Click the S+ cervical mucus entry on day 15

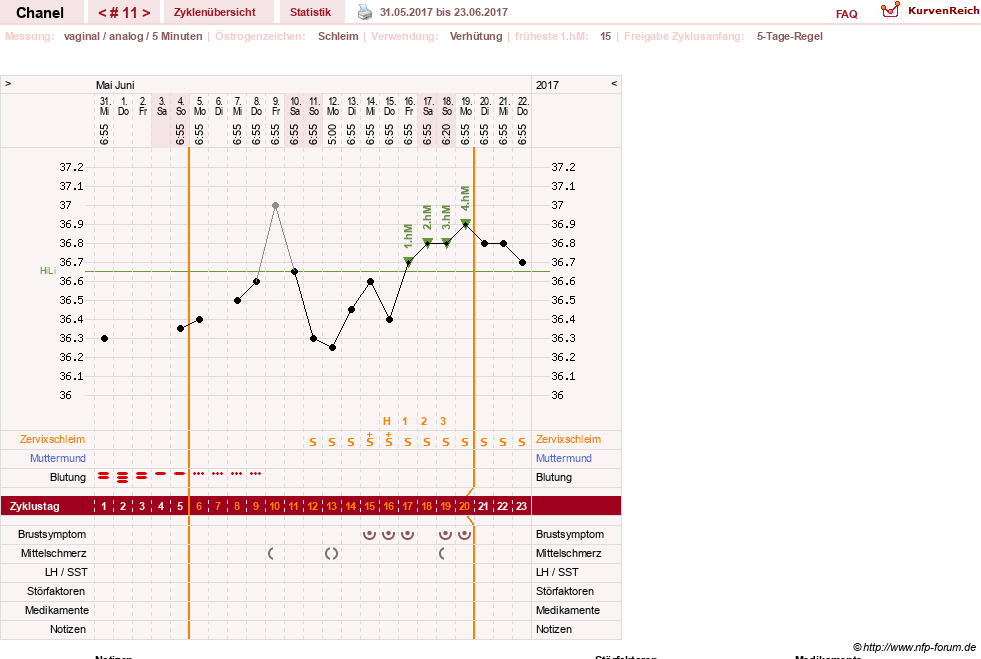[370, 439]
